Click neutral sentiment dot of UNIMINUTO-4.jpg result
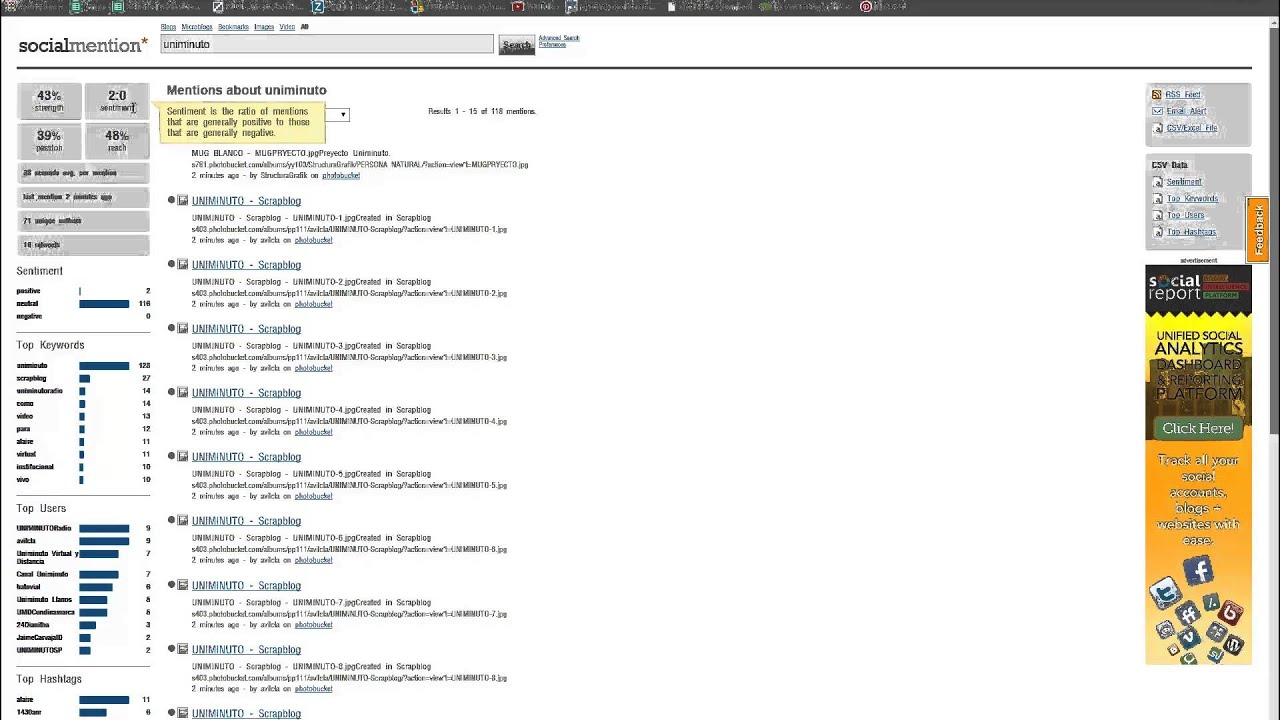Image resolution: width=1280 pixels, height=720 pixels. pyautogui.click(x=171, y=393)
